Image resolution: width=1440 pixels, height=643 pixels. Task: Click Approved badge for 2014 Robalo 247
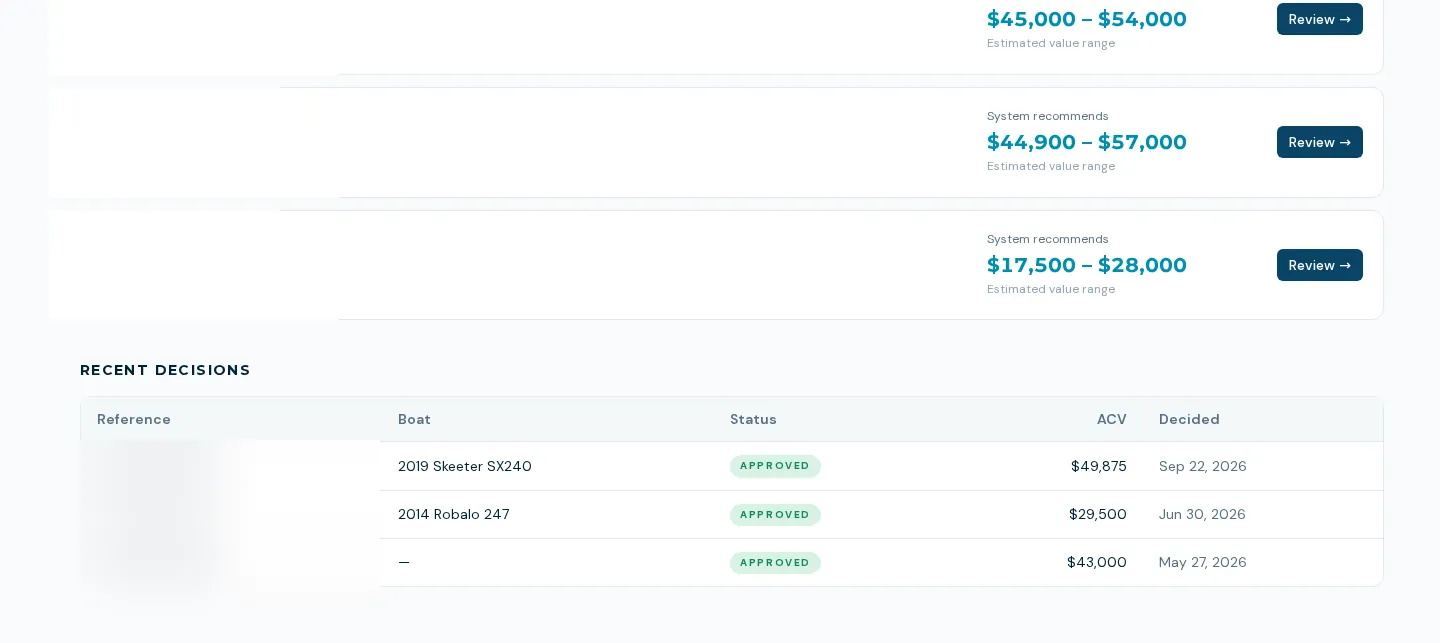pos(775,514)
